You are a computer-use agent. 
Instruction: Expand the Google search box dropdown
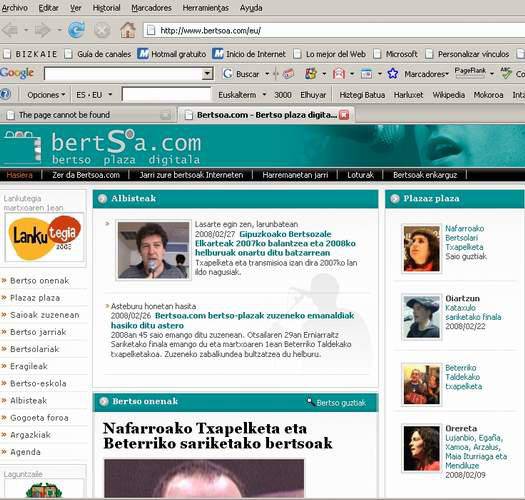click(x=207, y=74)
